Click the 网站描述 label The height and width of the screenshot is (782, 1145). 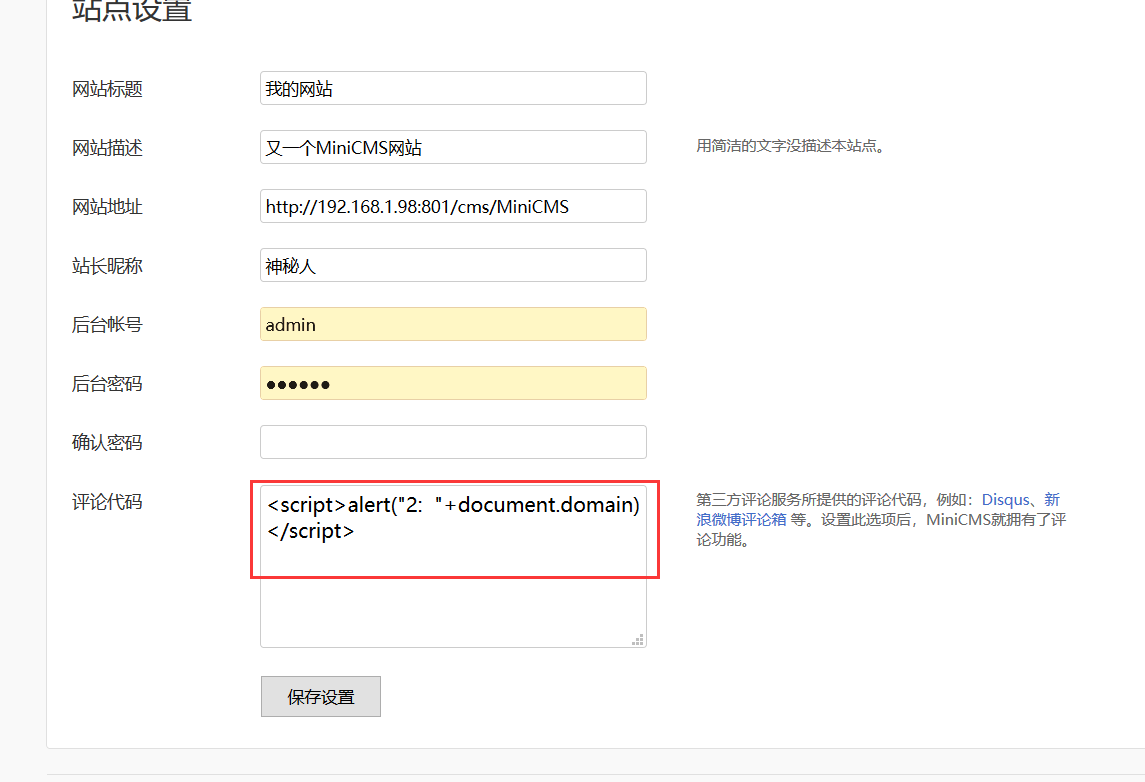tap(107, 148)
